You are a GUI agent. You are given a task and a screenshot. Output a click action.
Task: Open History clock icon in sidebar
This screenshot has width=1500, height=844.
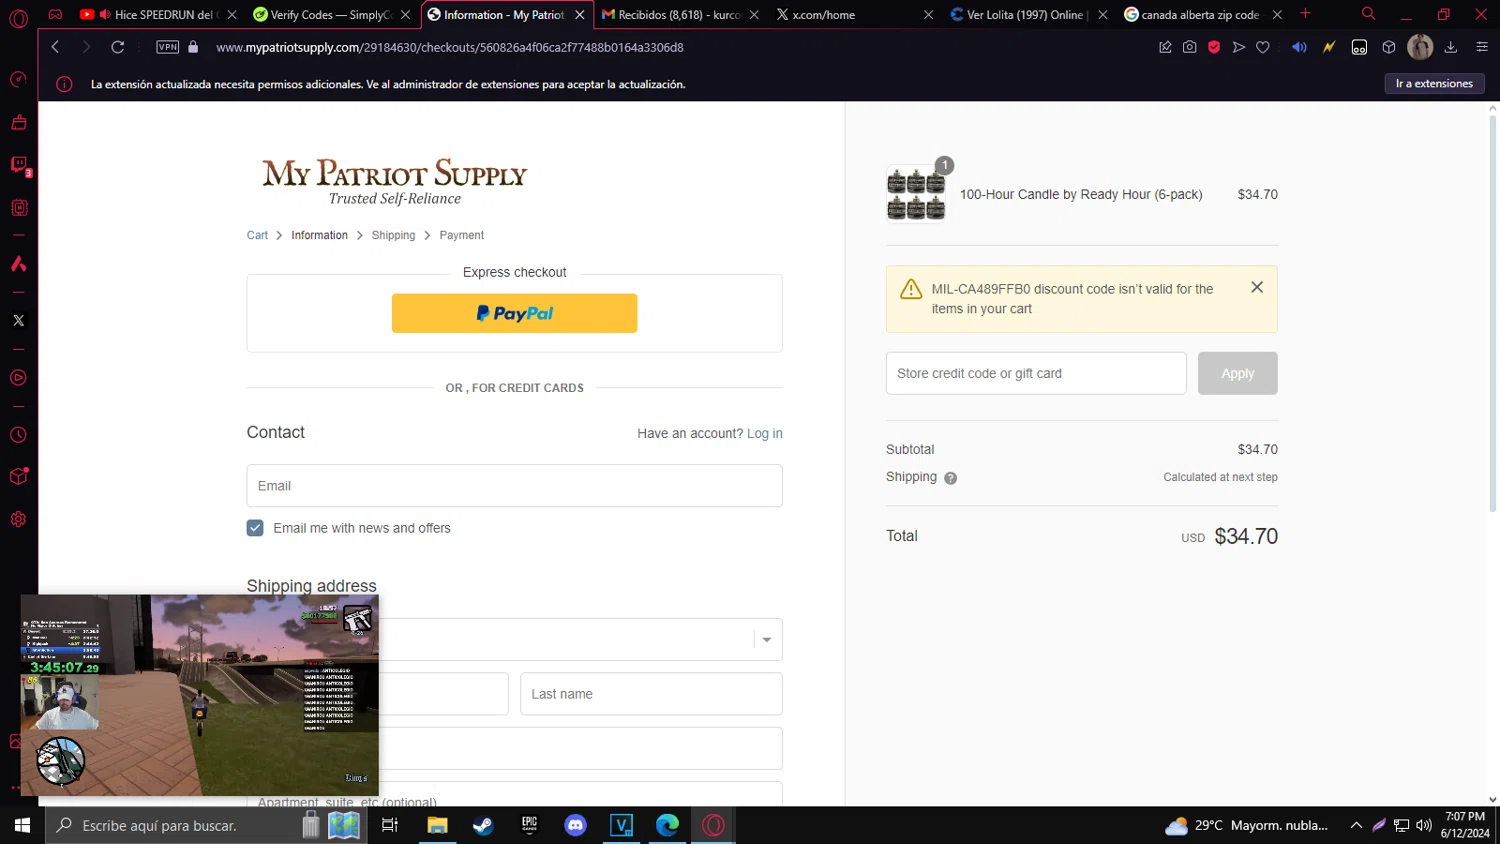click(18, 435)
